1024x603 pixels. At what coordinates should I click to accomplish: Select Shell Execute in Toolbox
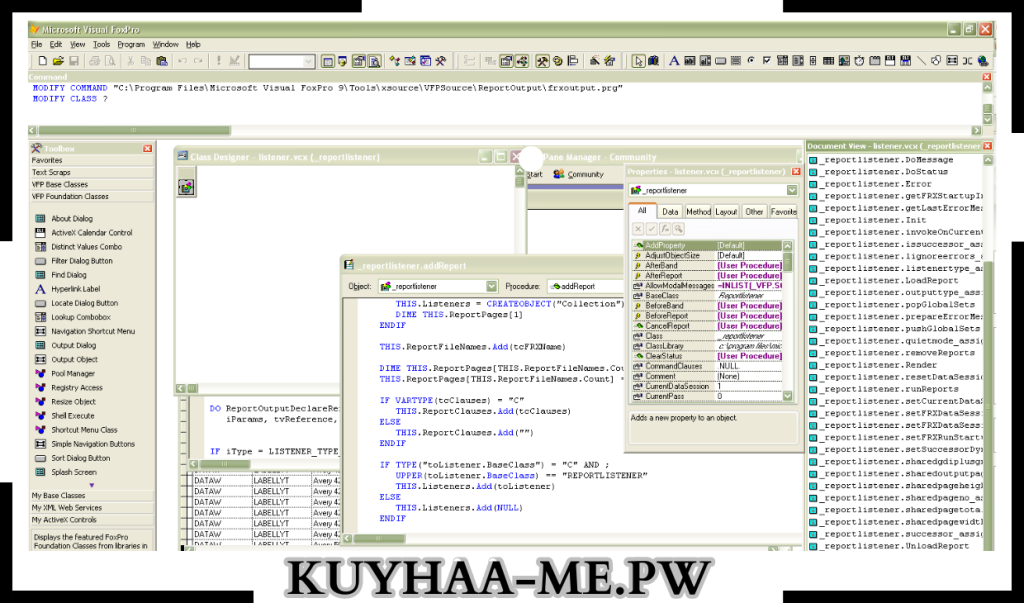72,416
